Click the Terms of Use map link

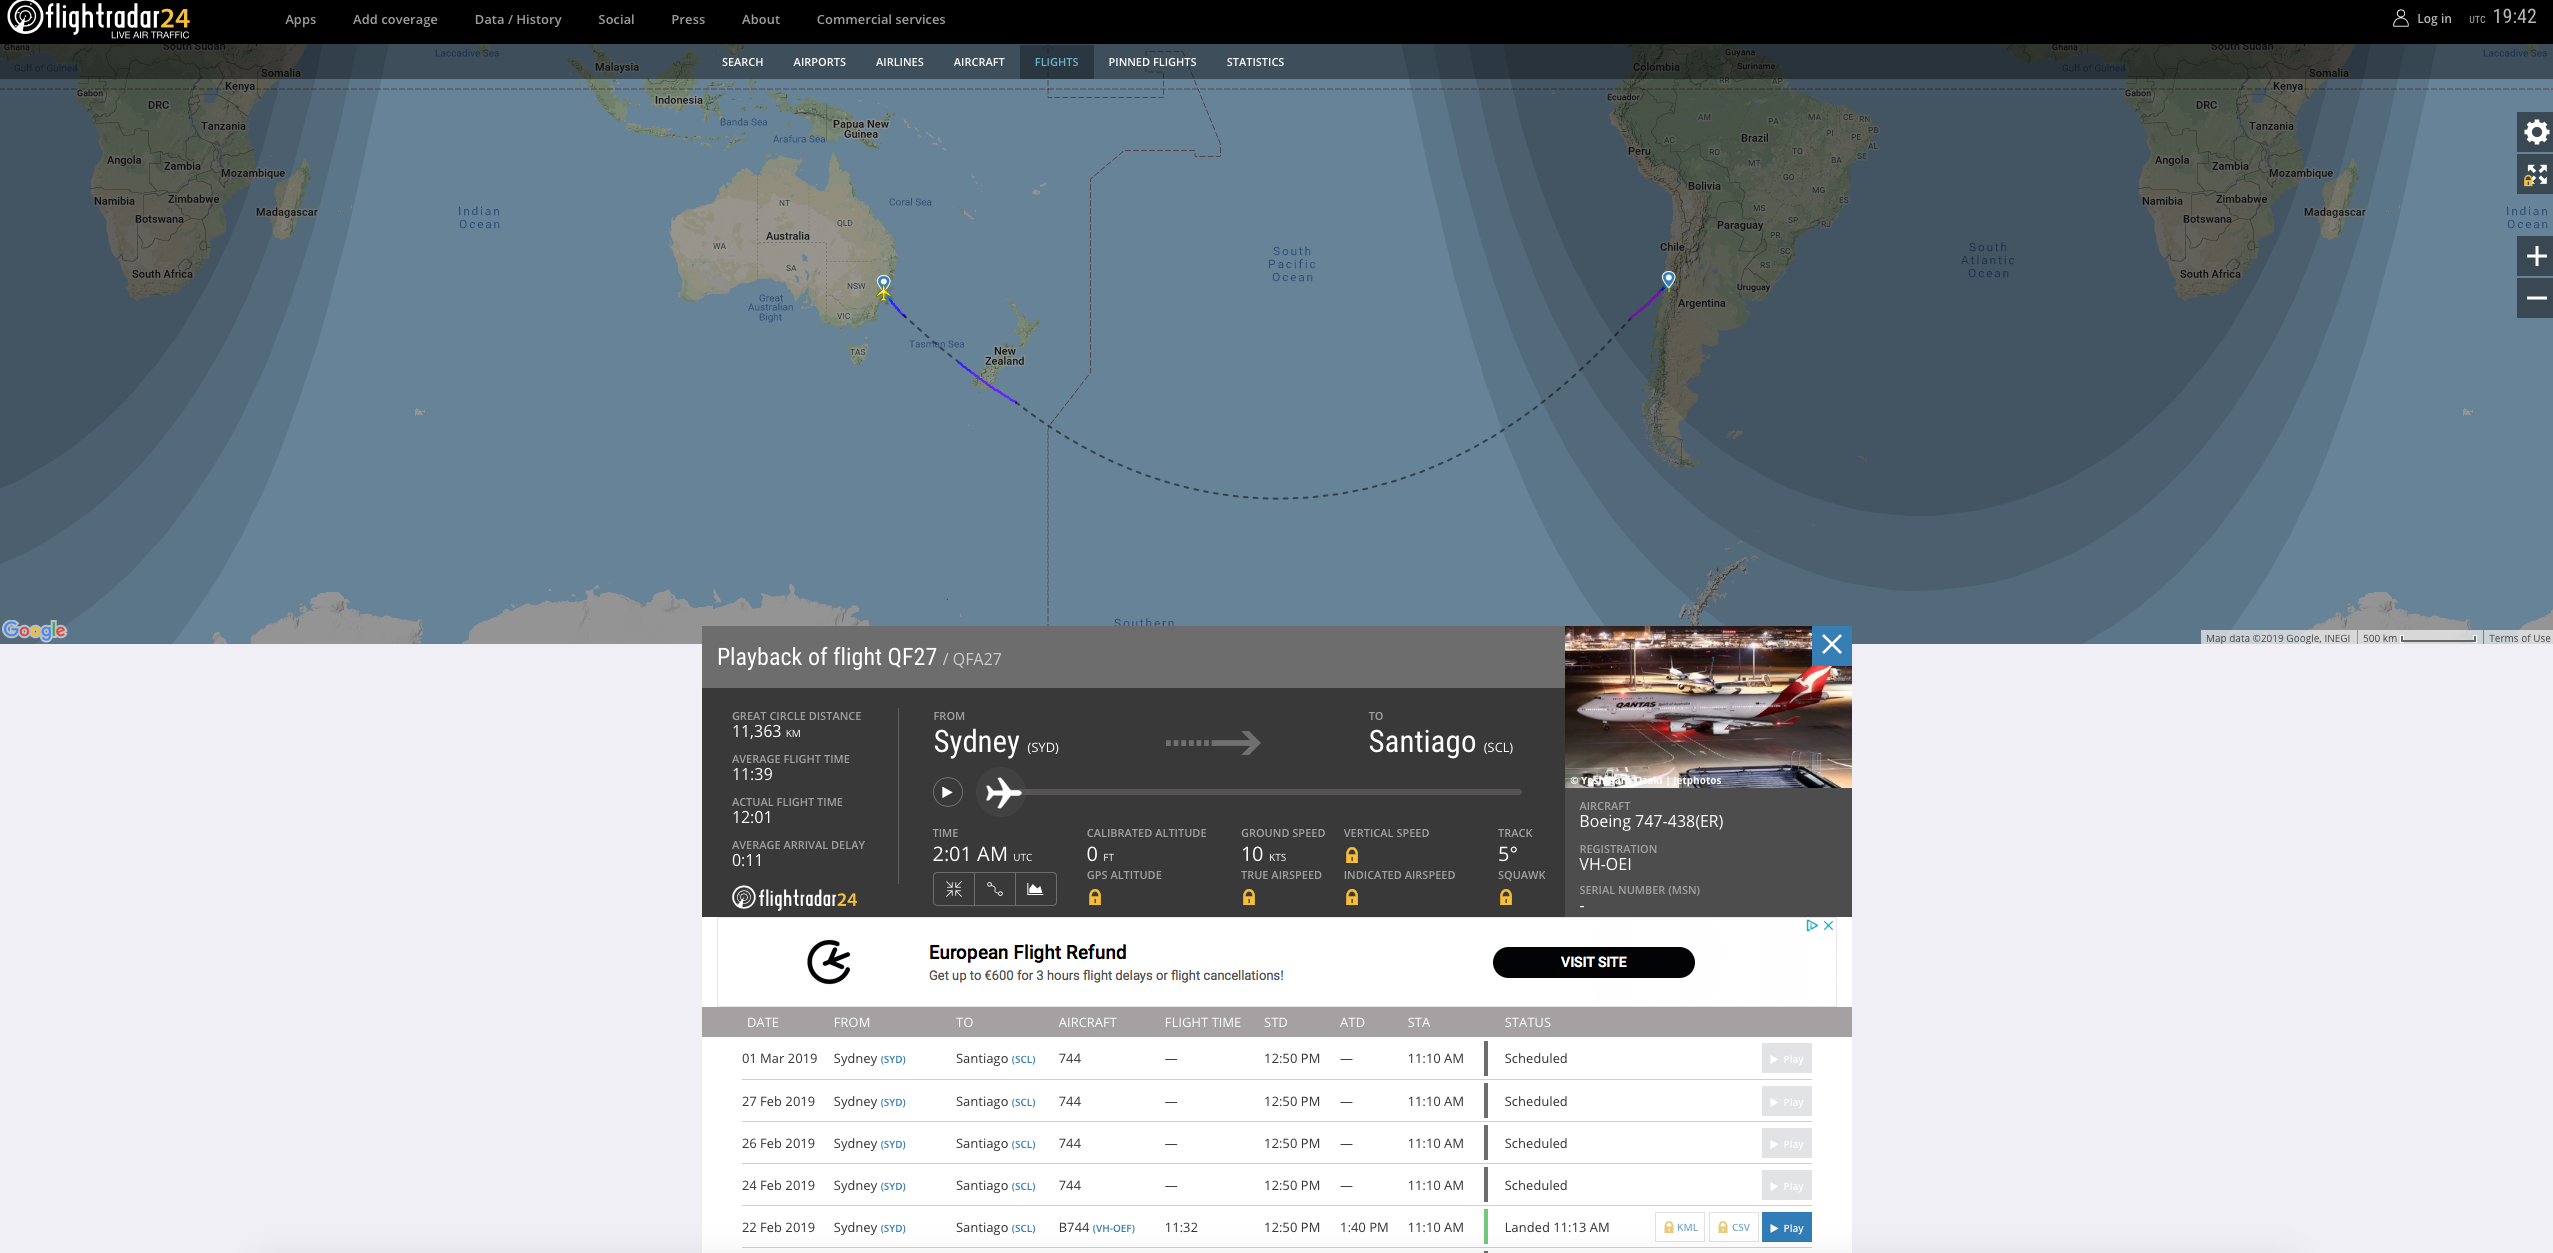coord(2519,638)
